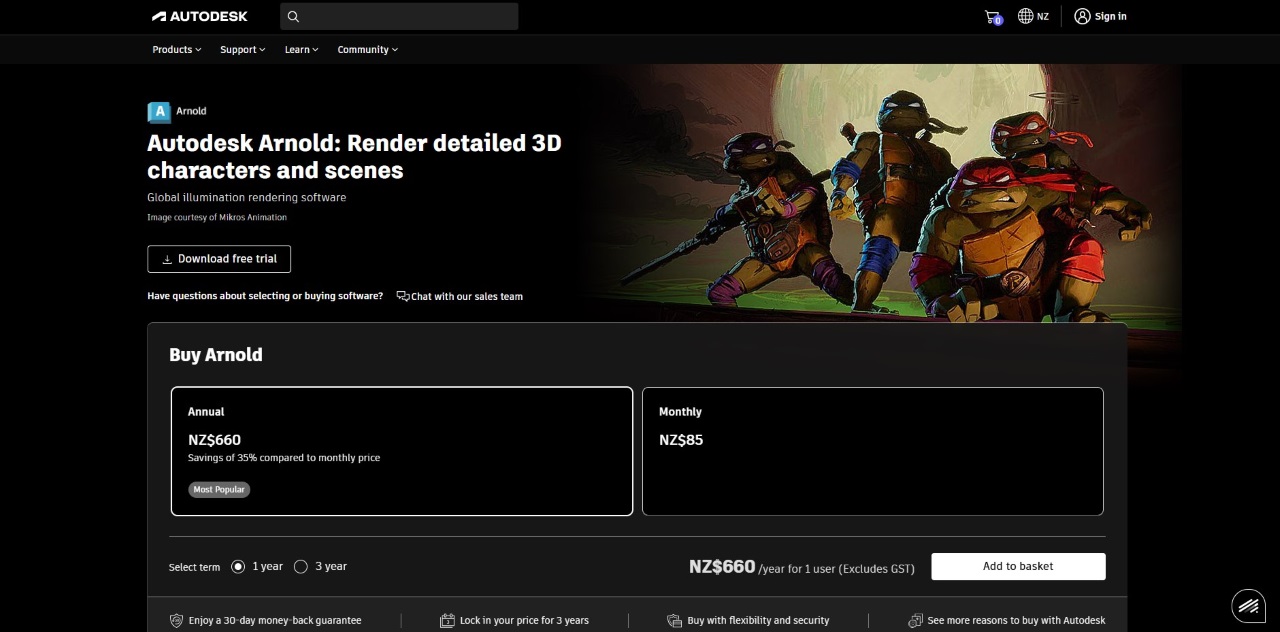Select the 1 year term radio button

238,566
